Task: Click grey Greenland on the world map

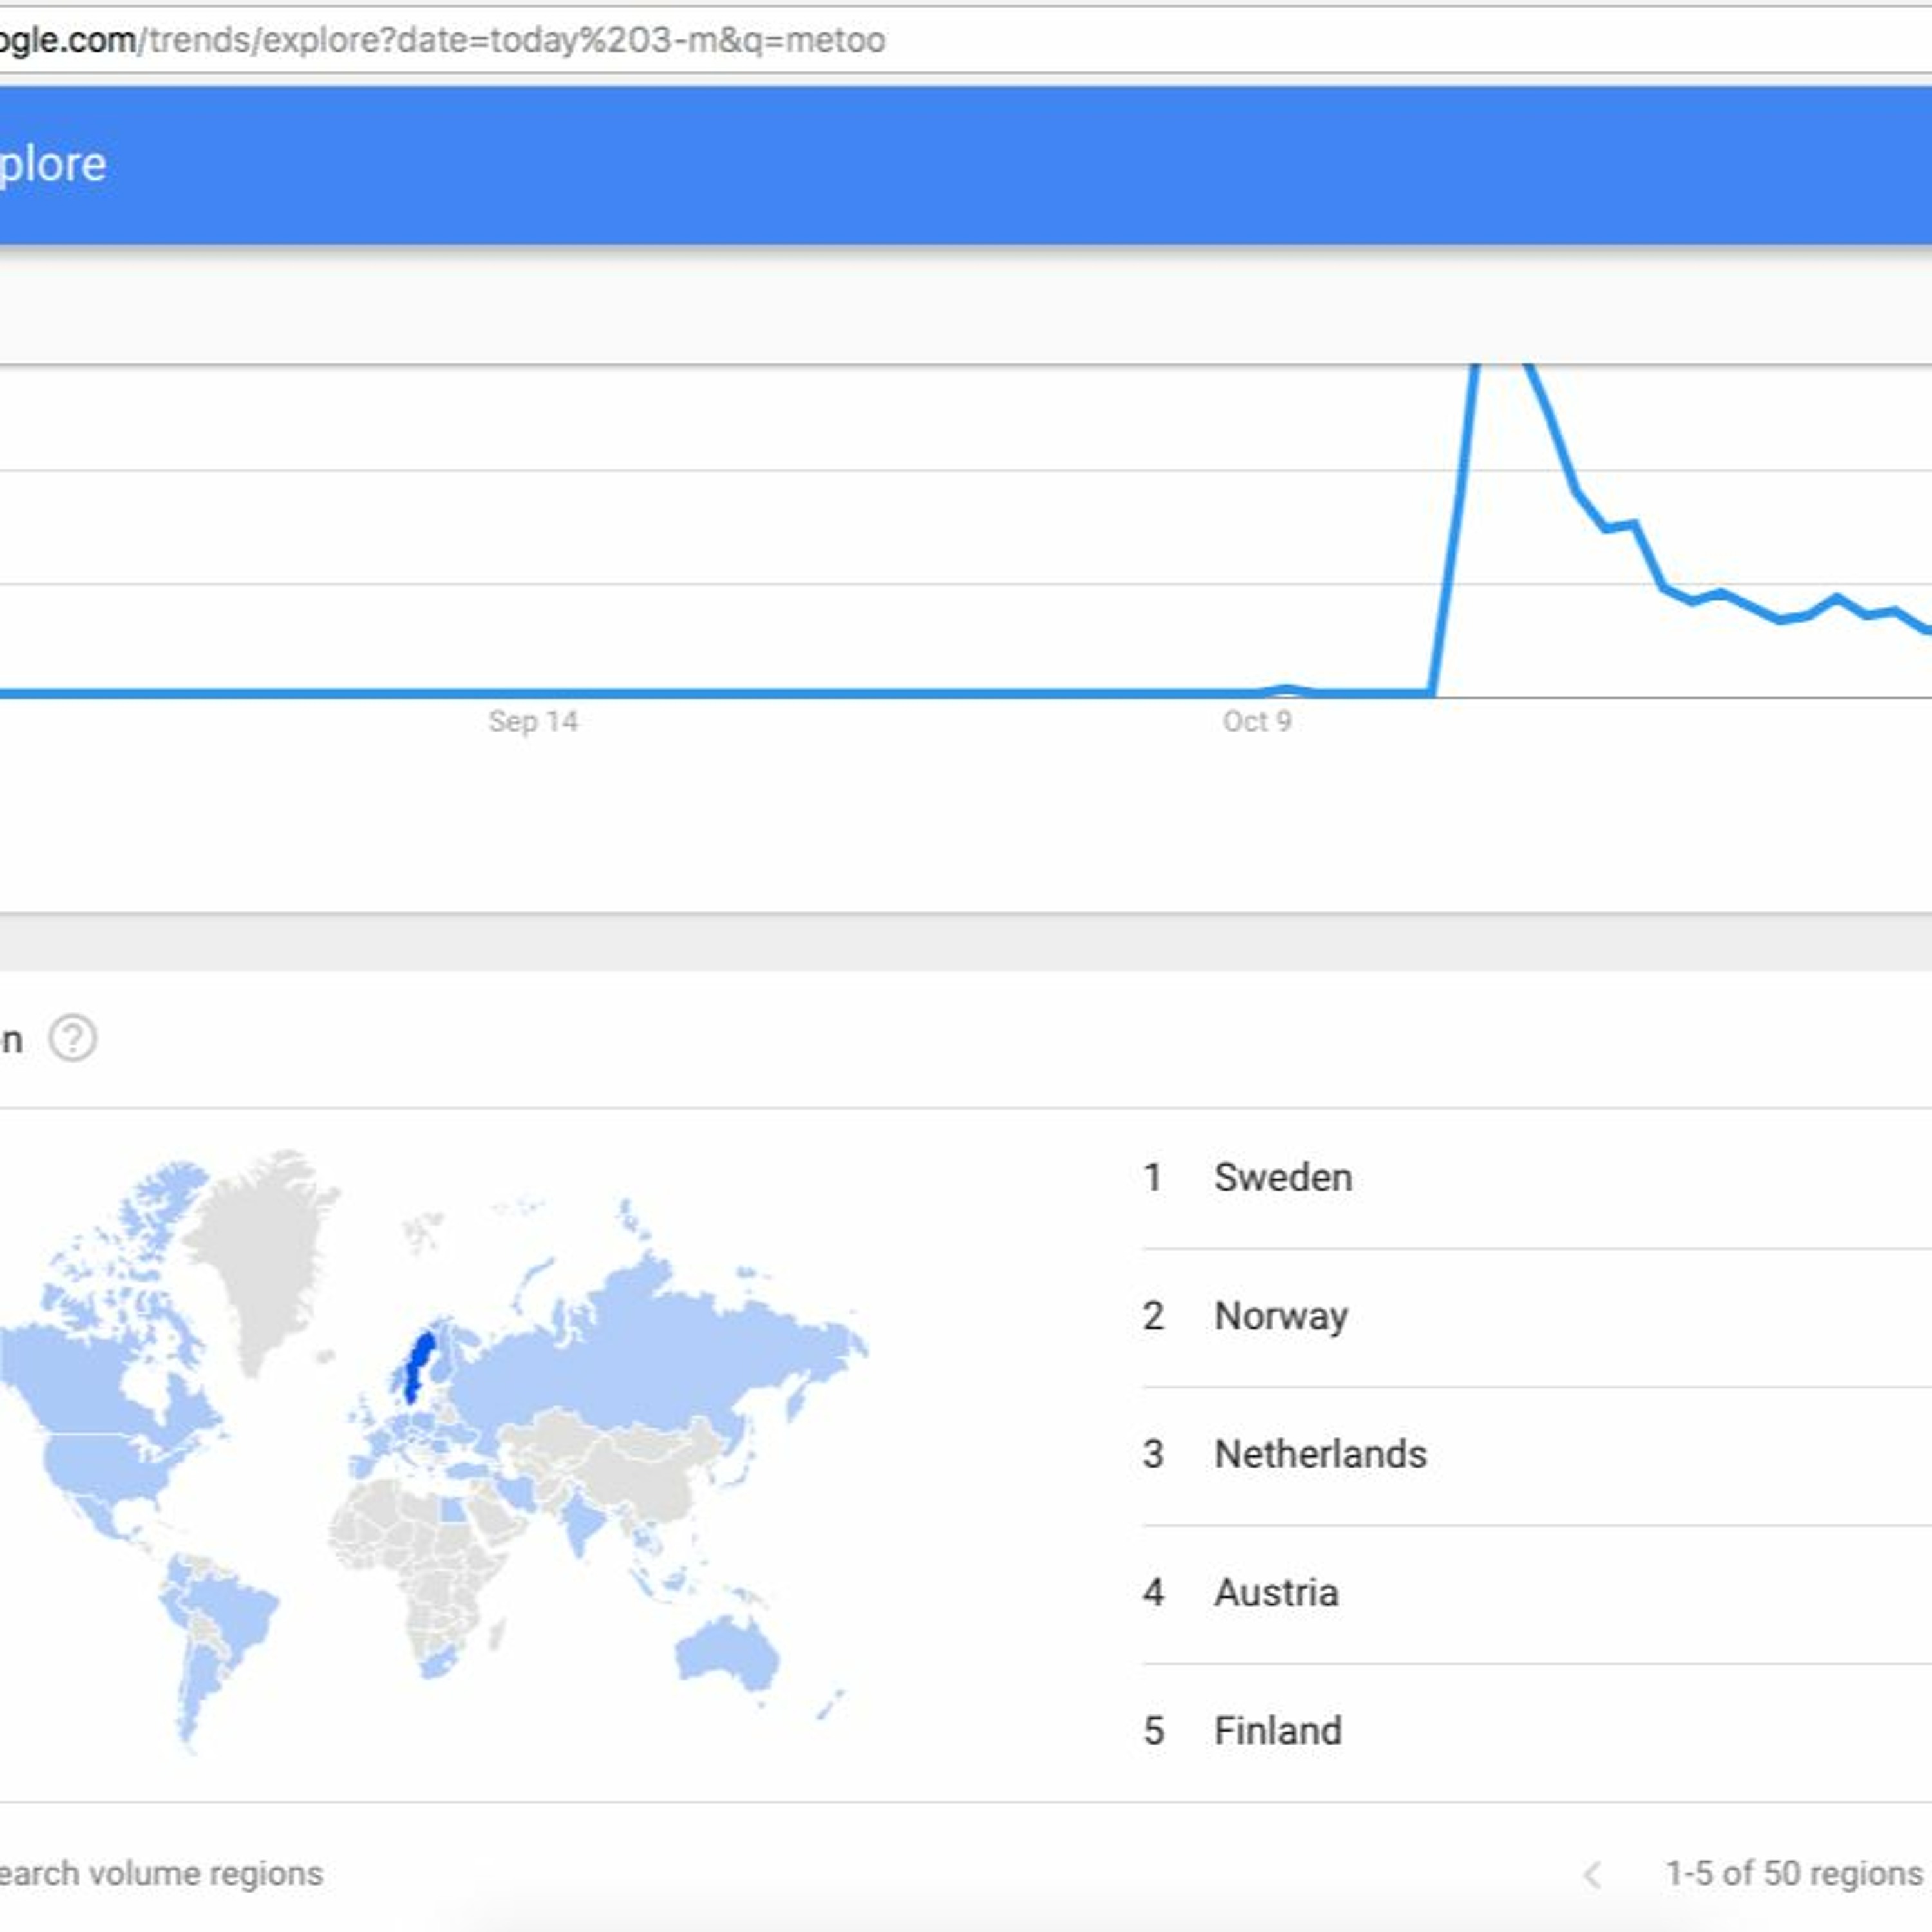Action: pyautogui.click(x=262, y=1250)
